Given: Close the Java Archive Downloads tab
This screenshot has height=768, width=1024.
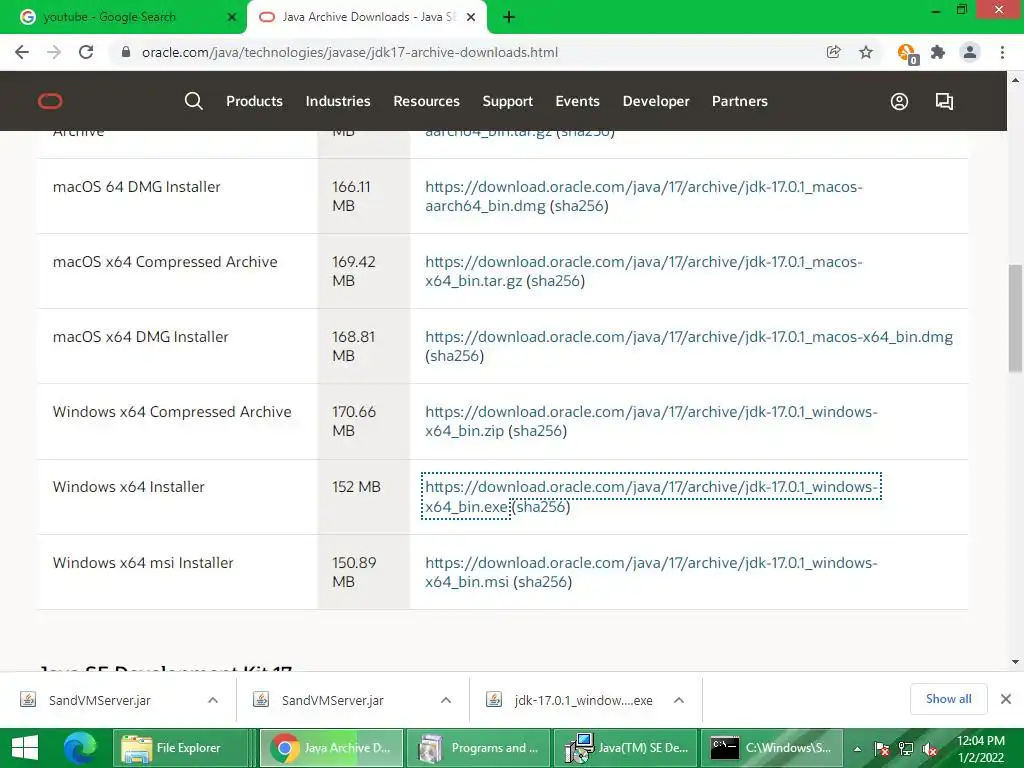Looking at the screenshot, I should (471, 17).
